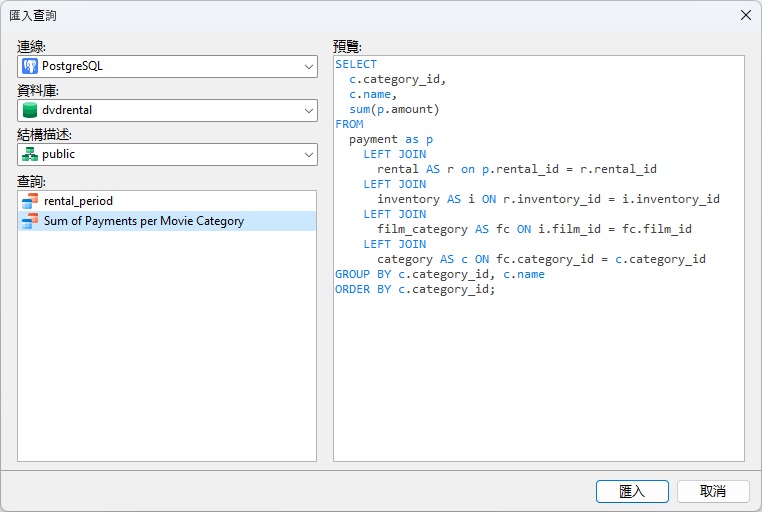Click the inventory AS i join line
Image resolution: width=762 pixels, height=512 pixels.
(548, 199)
